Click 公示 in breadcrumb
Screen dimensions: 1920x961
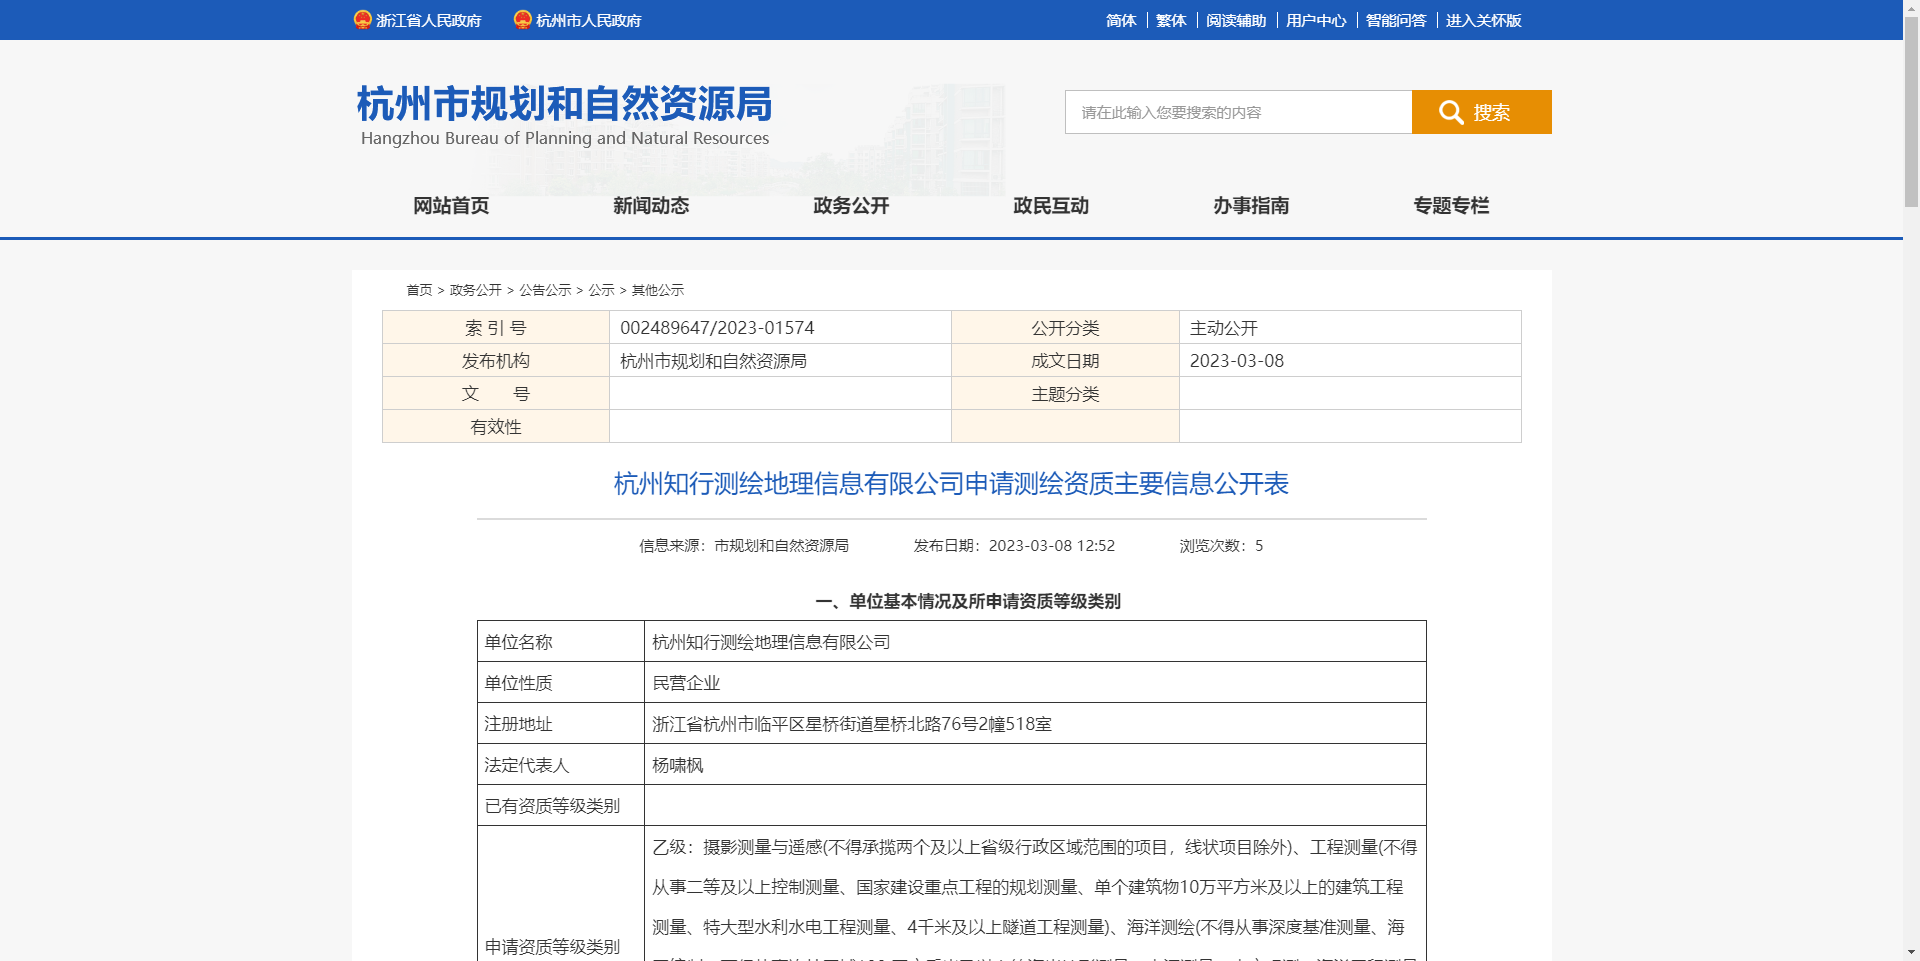tap(601, 290)
